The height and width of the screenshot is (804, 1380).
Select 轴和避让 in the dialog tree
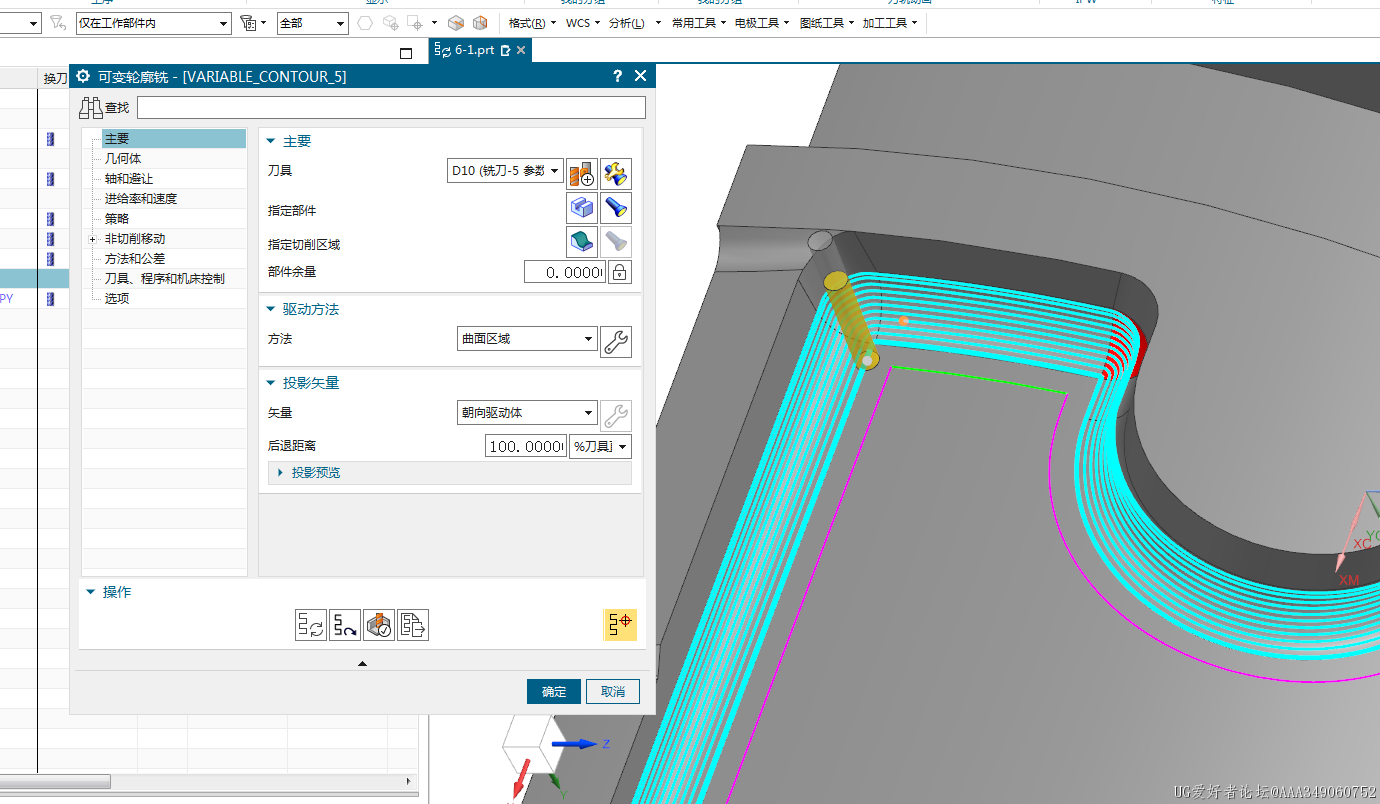pos(129,179)
